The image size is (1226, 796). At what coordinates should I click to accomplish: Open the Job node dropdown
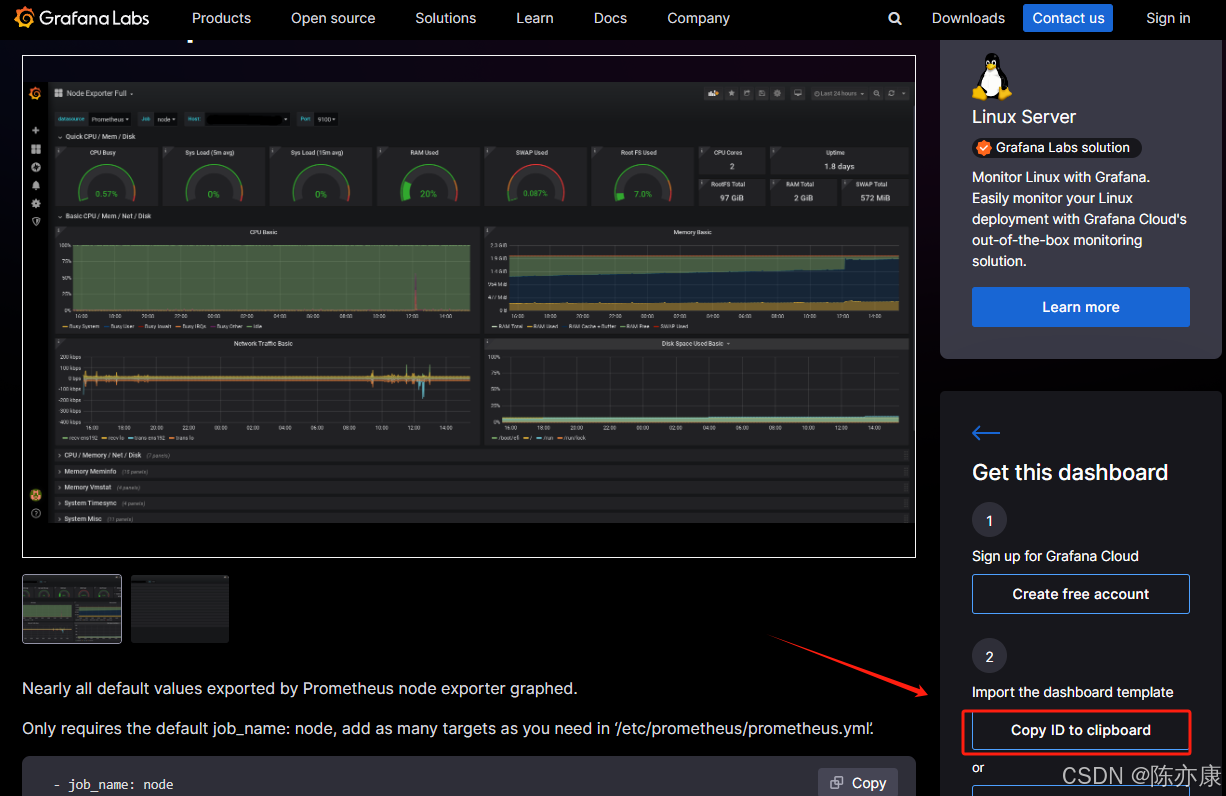[166, 119]
